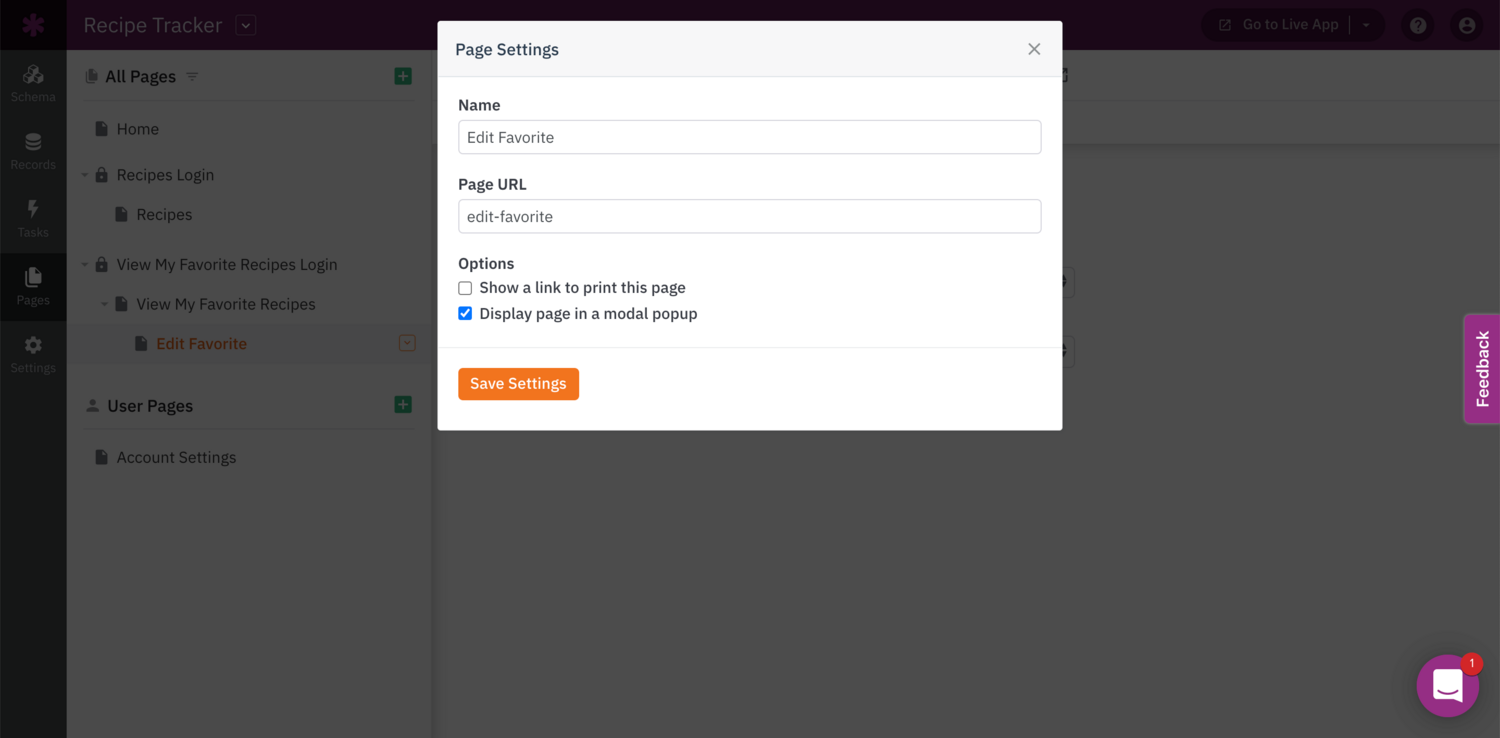Click into the Page URL field

point(749,216)
